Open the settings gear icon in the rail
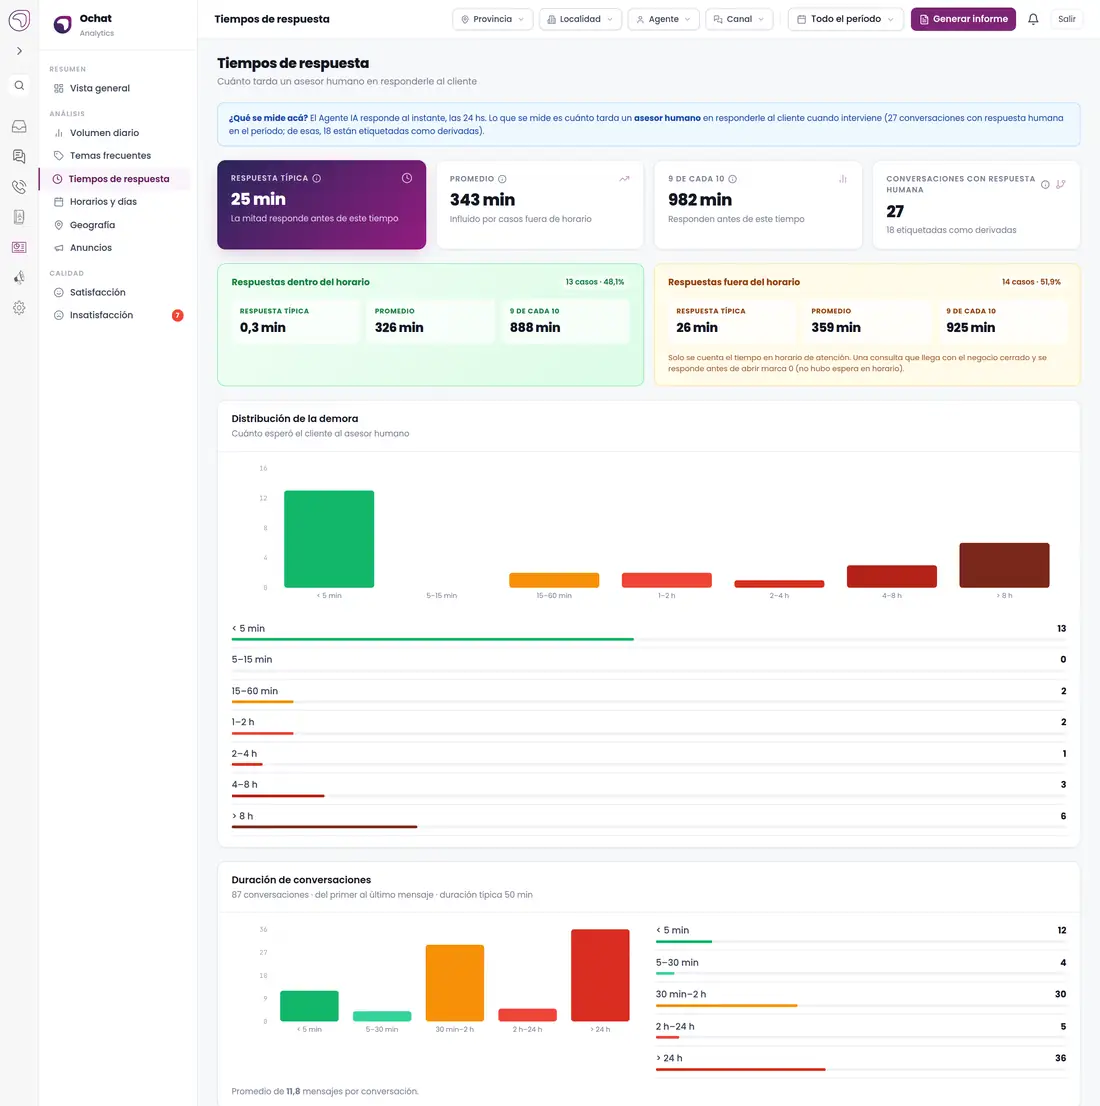Image resolution: width=1100 pixels, height=1106 pixels. [19, 308]
